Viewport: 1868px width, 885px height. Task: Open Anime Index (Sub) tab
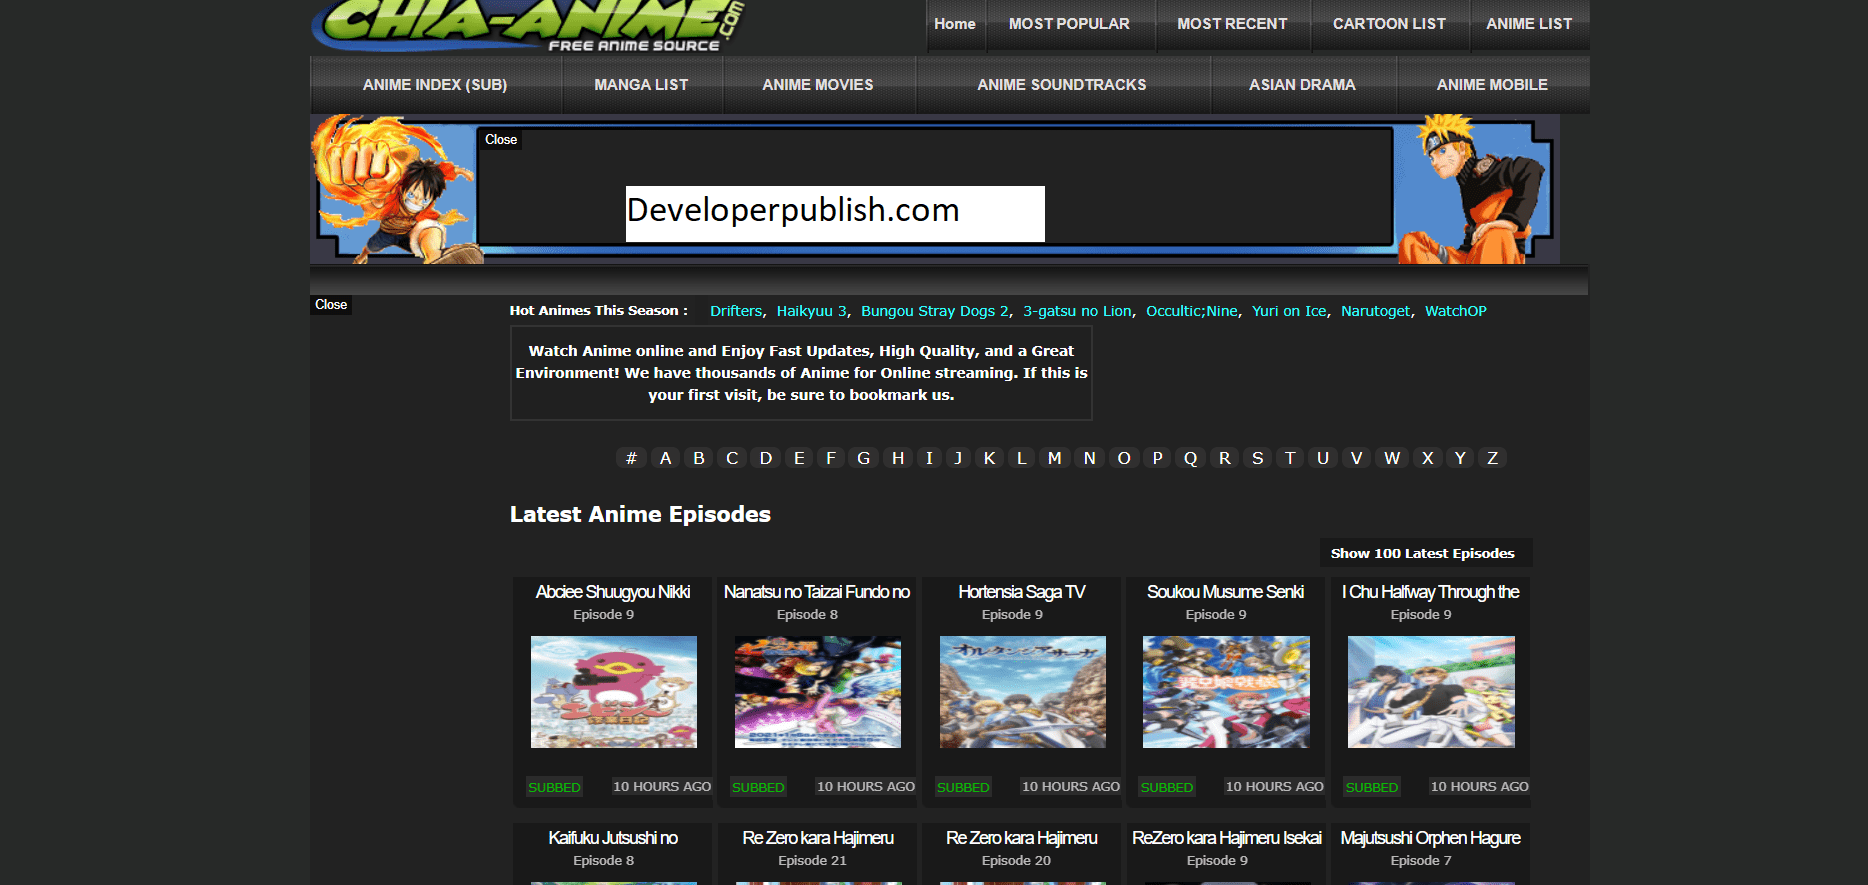click(435, 85)
